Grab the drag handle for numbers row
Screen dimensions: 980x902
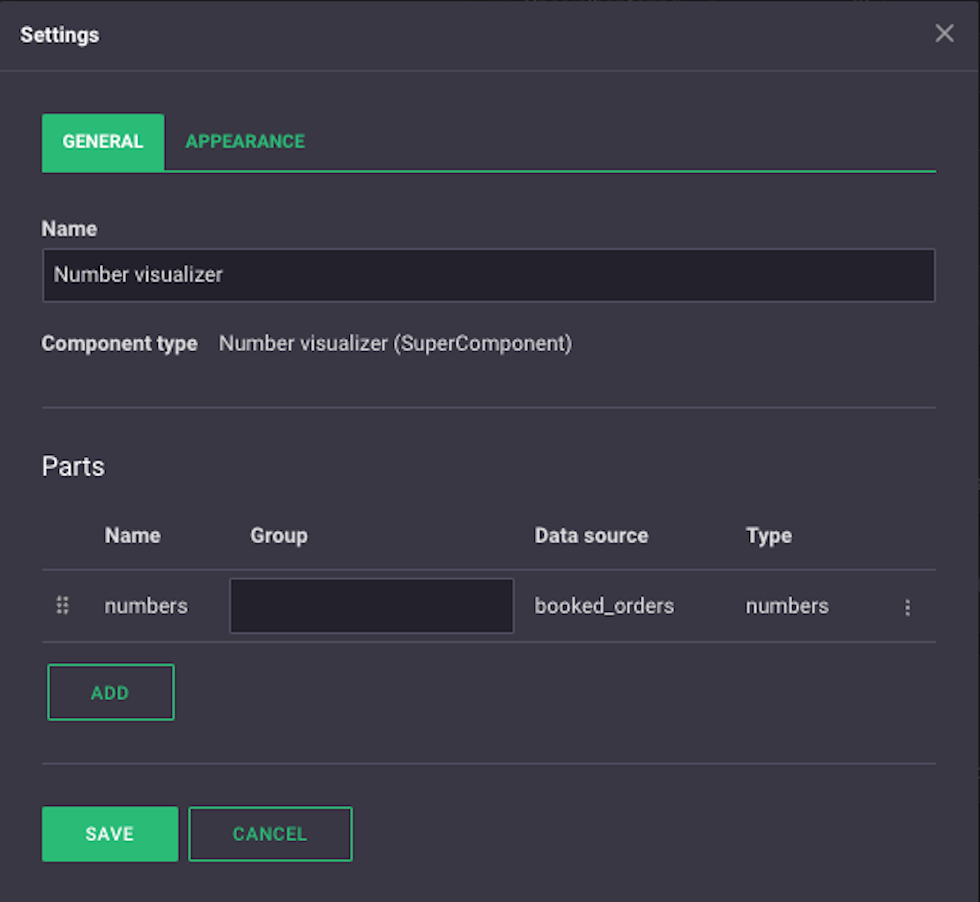tap(62, 605)
